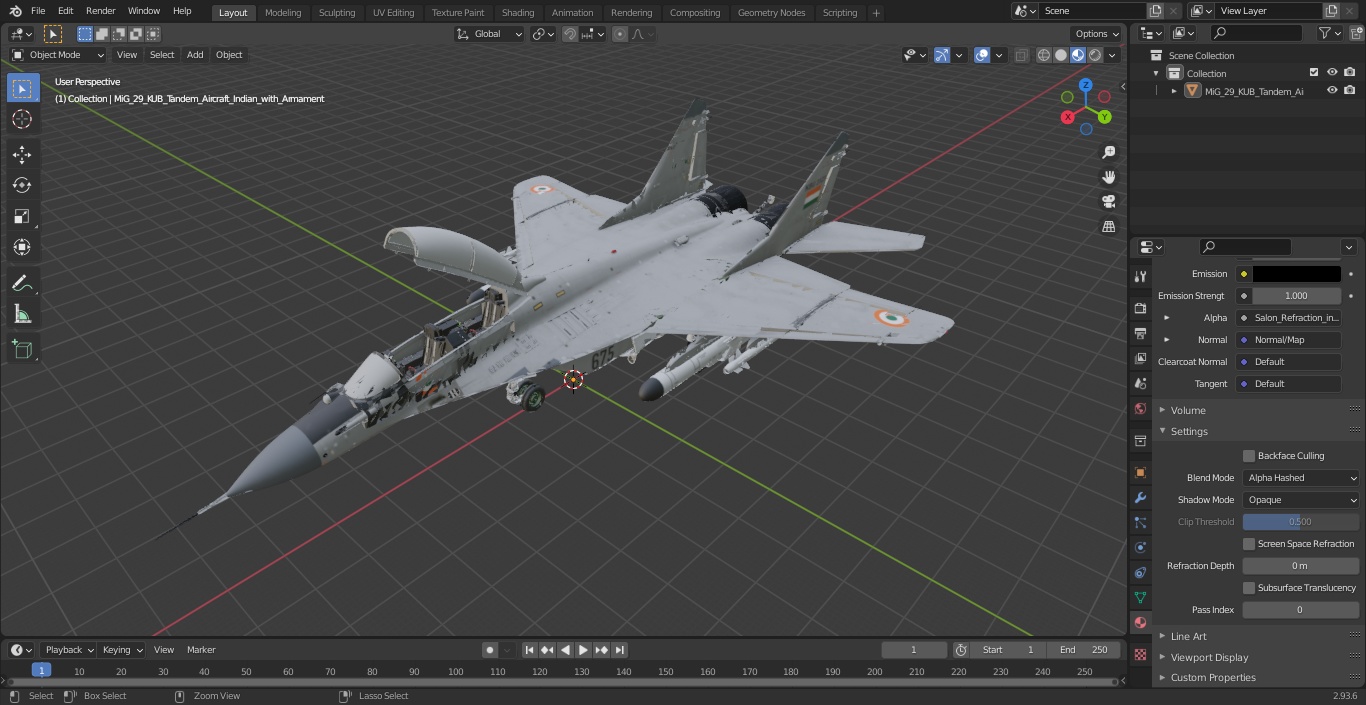The image size is (1366, 705).
Task: Toggle snapping magnet icon
Action: (570, 34)
